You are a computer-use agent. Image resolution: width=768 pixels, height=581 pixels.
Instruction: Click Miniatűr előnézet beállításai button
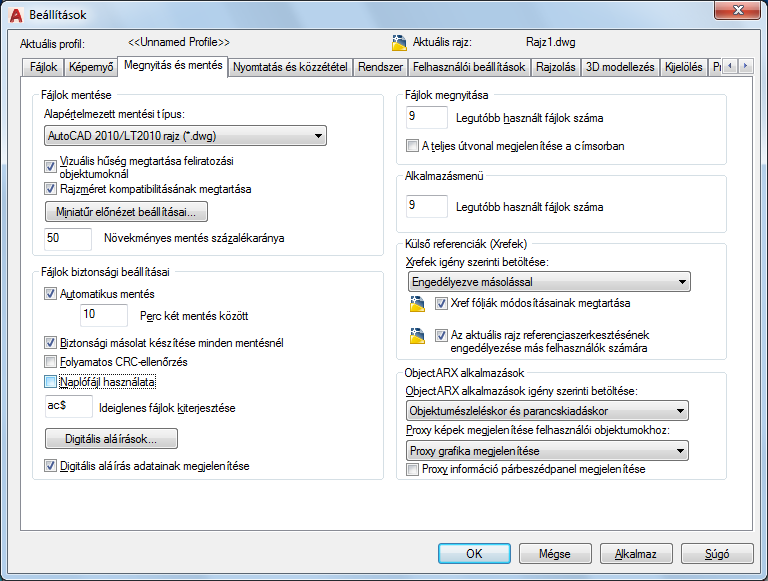point(126,212)
